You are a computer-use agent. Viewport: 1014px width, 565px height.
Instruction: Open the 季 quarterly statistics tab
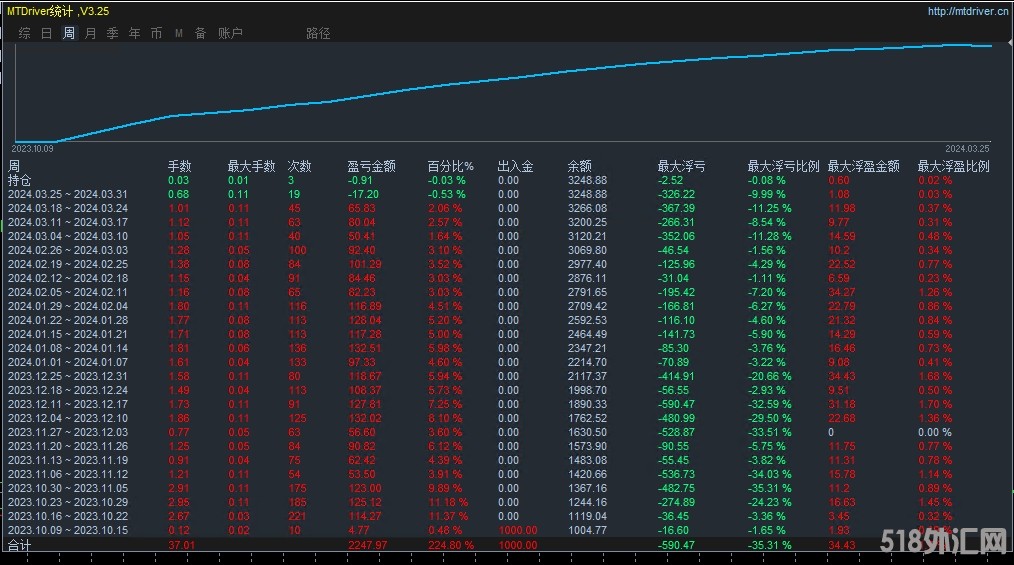[x=112, y=33]
